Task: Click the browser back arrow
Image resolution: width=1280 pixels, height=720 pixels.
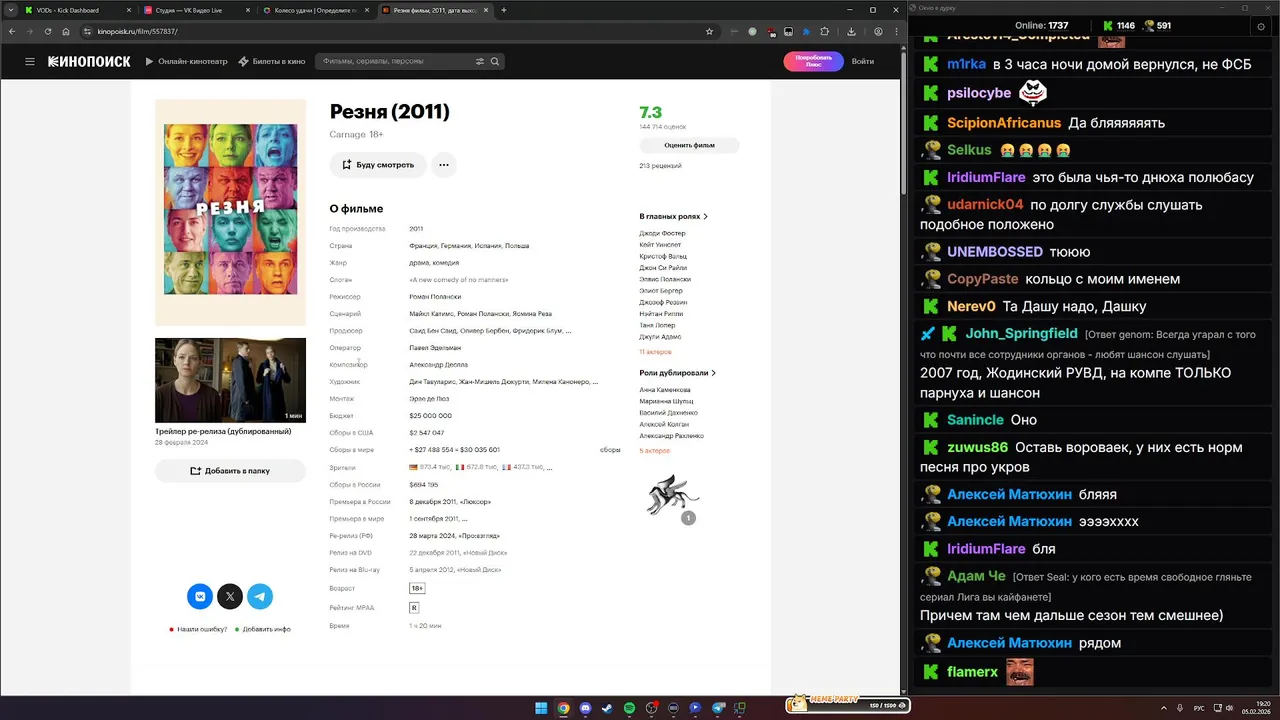Action: (x=11, y=31)
